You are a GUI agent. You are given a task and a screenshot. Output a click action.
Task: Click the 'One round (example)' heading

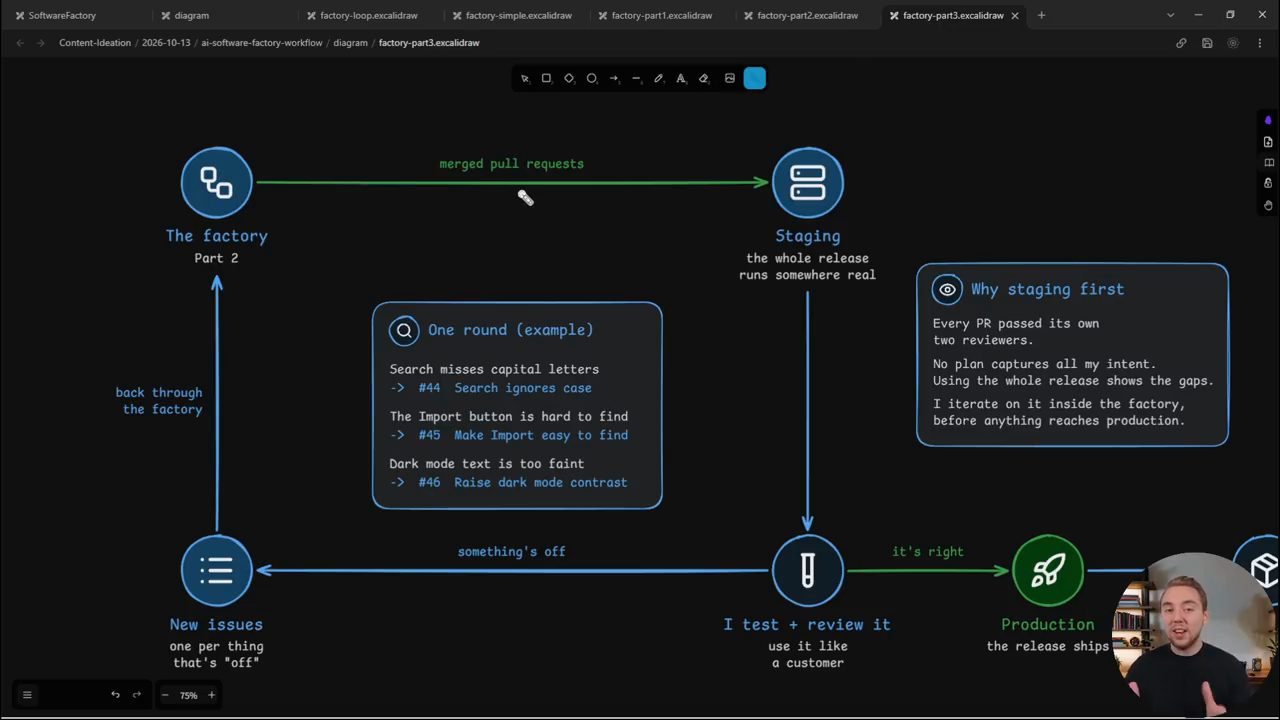coord(511,330)
